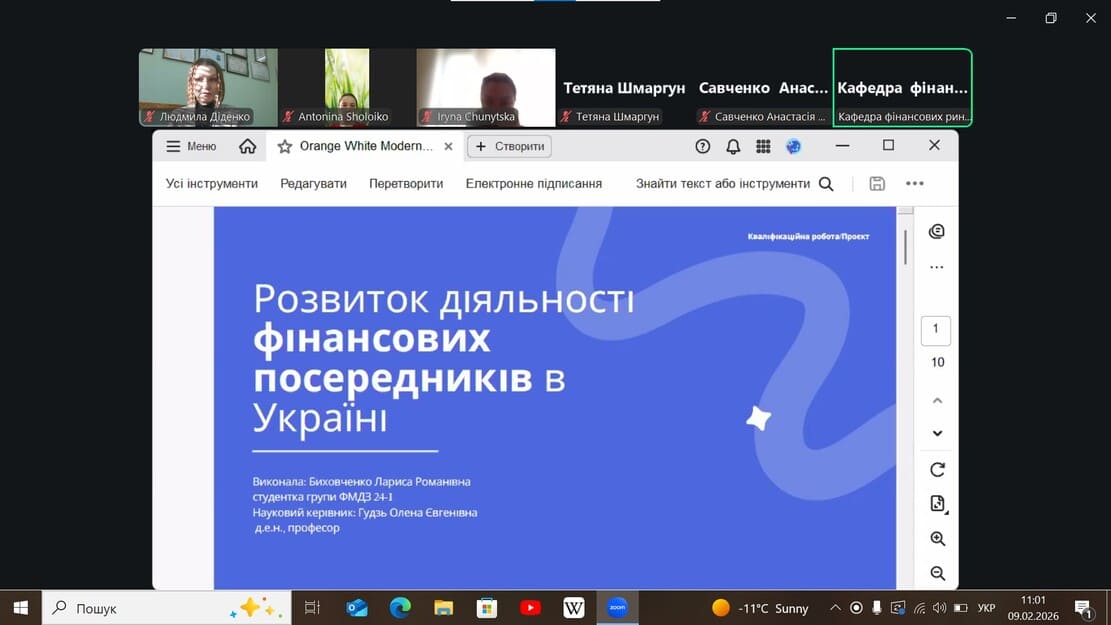Click the current page number field
1111x625 pixels.
tap(936, 329)
